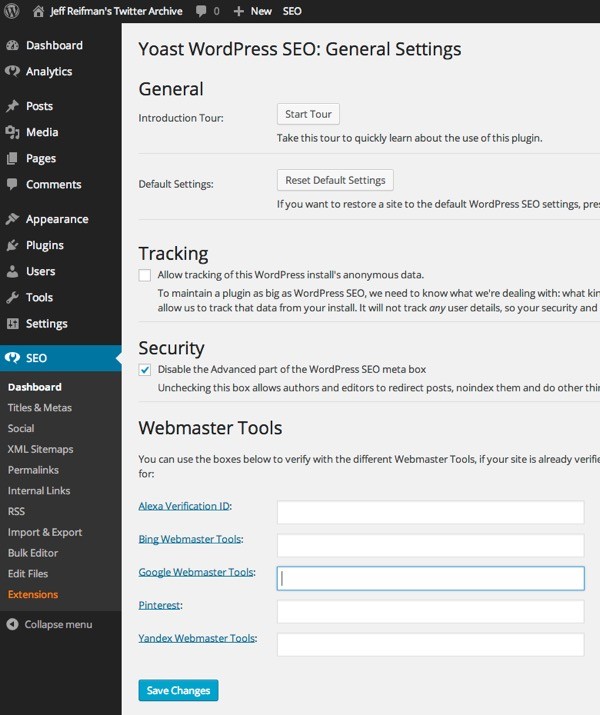Focus the Yandex Webmaster Tools input field
The image size is (600, 715).
430,645
